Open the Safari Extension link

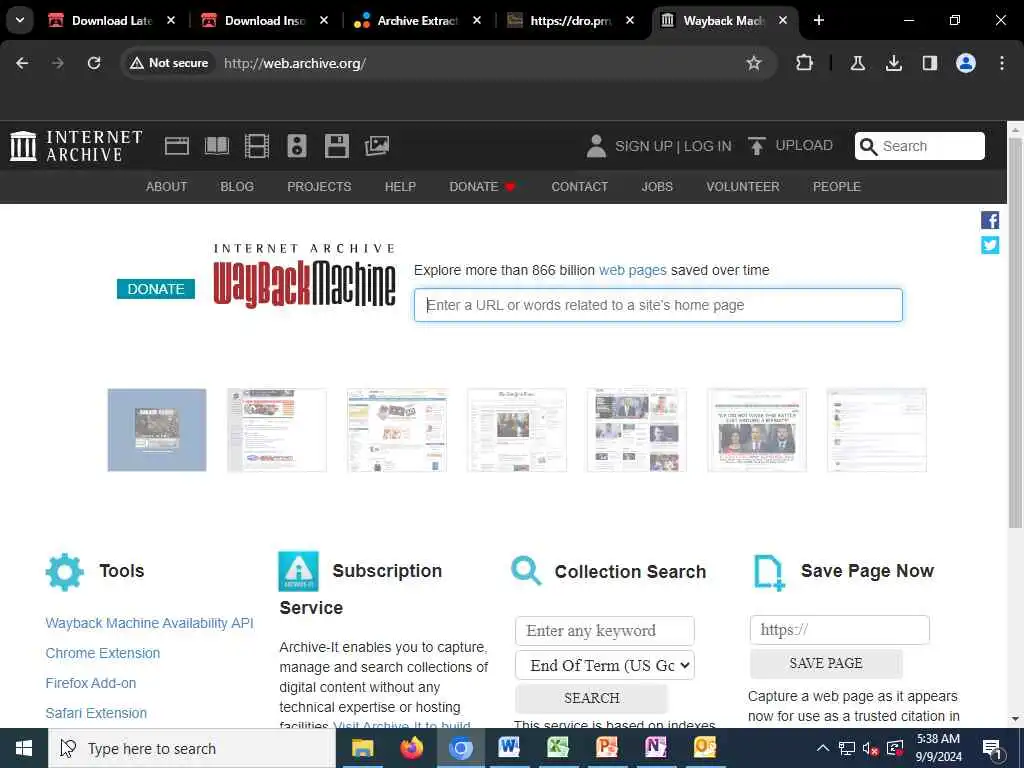96,713
